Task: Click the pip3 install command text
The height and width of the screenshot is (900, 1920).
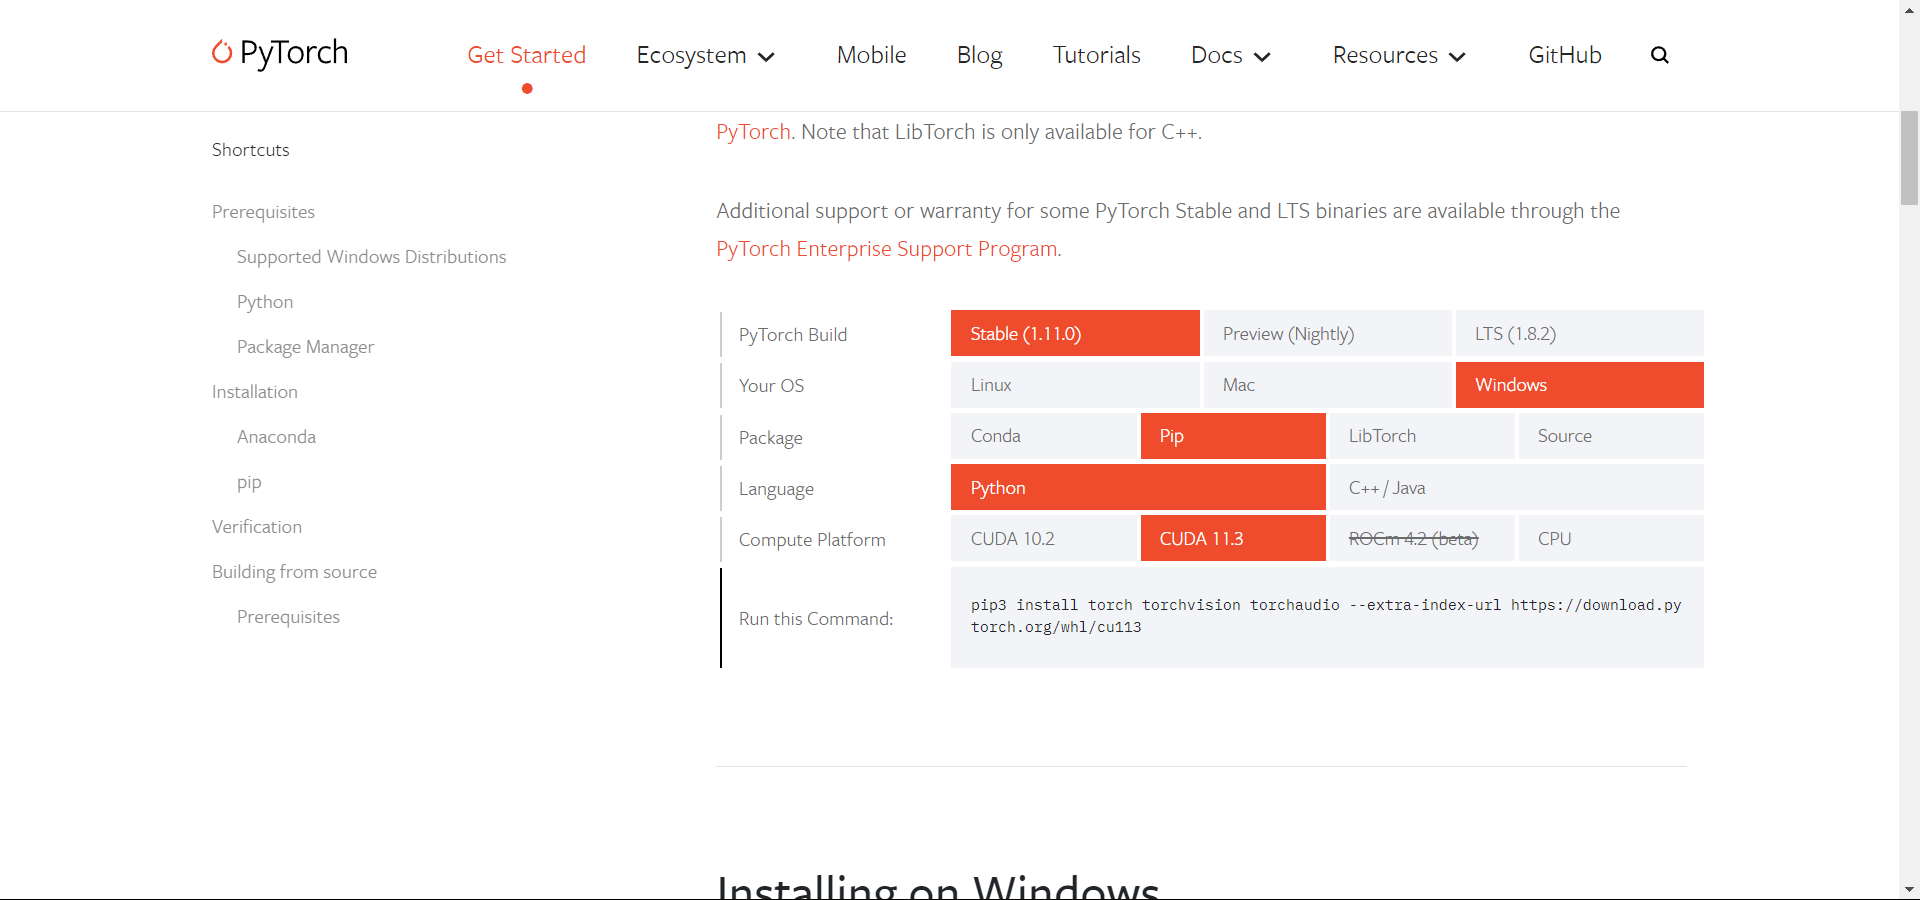Action: click(x=1326, y=616)
